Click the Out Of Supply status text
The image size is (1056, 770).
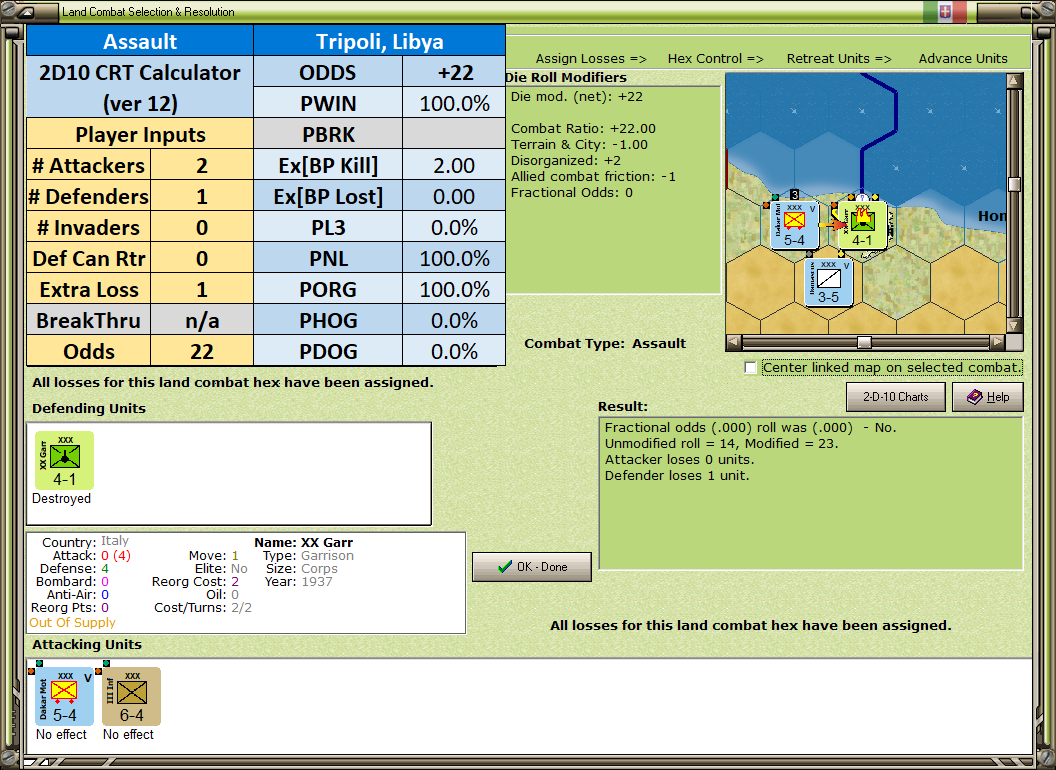click(72, 622)
